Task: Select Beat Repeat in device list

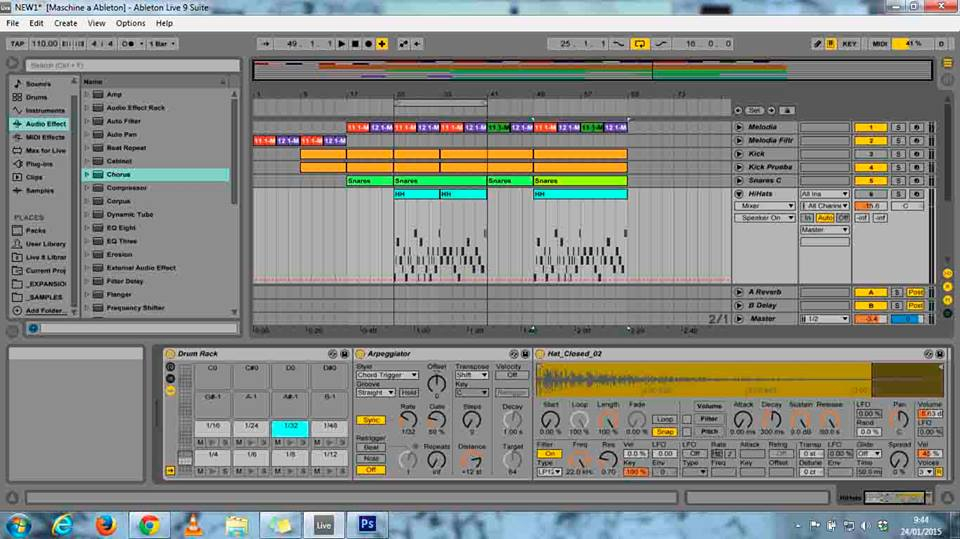Action: tap(126, 148)
